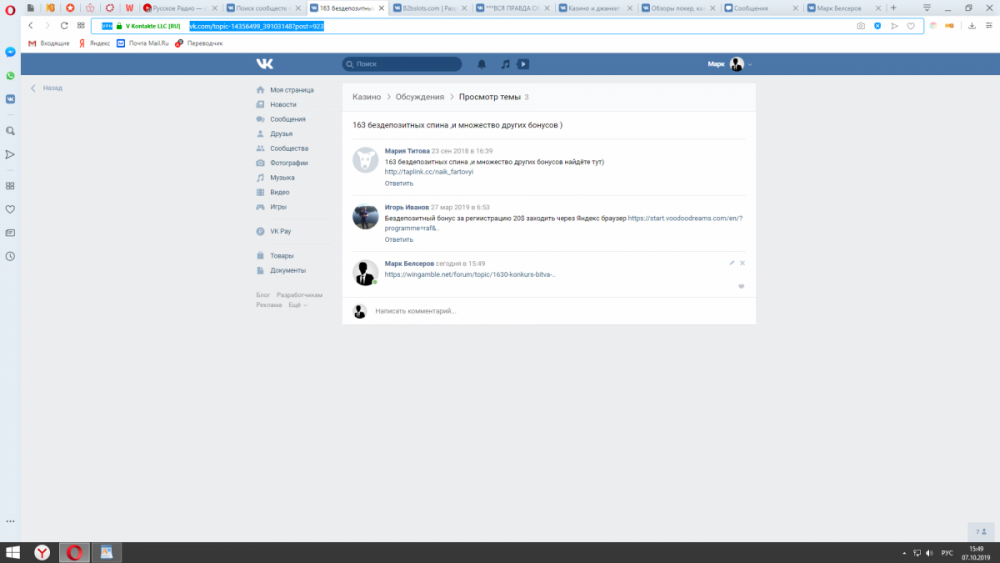
Task: Open Казино breadcrumb link
Action: [x=367, y=97]
